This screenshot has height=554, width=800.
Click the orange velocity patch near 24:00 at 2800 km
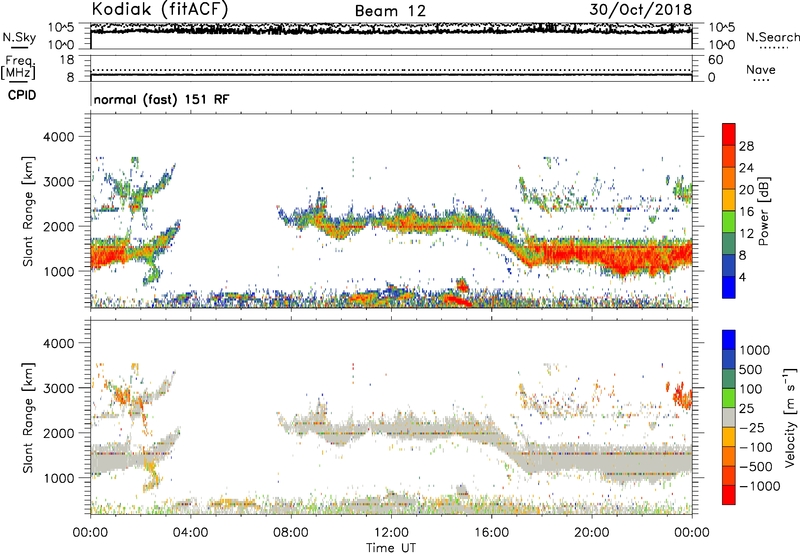[682, 396]
